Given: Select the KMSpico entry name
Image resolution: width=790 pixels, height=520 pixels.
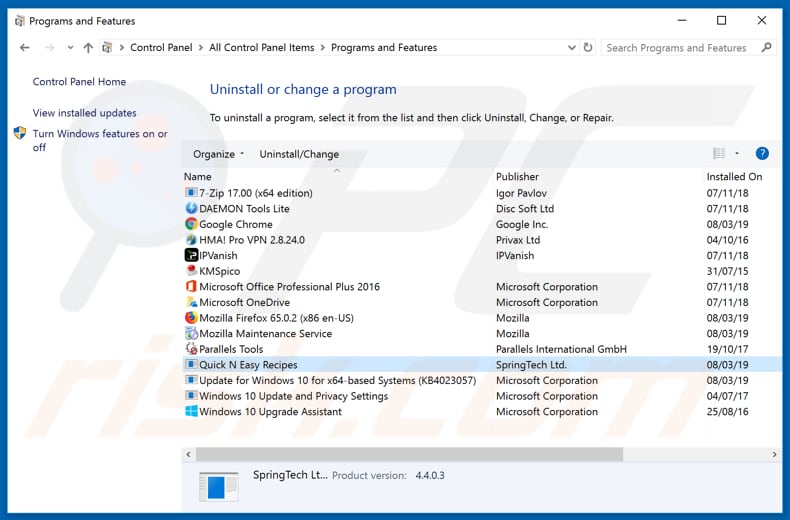Looking at the screenshot, I should pyautogui.click(x=219, y=271).
